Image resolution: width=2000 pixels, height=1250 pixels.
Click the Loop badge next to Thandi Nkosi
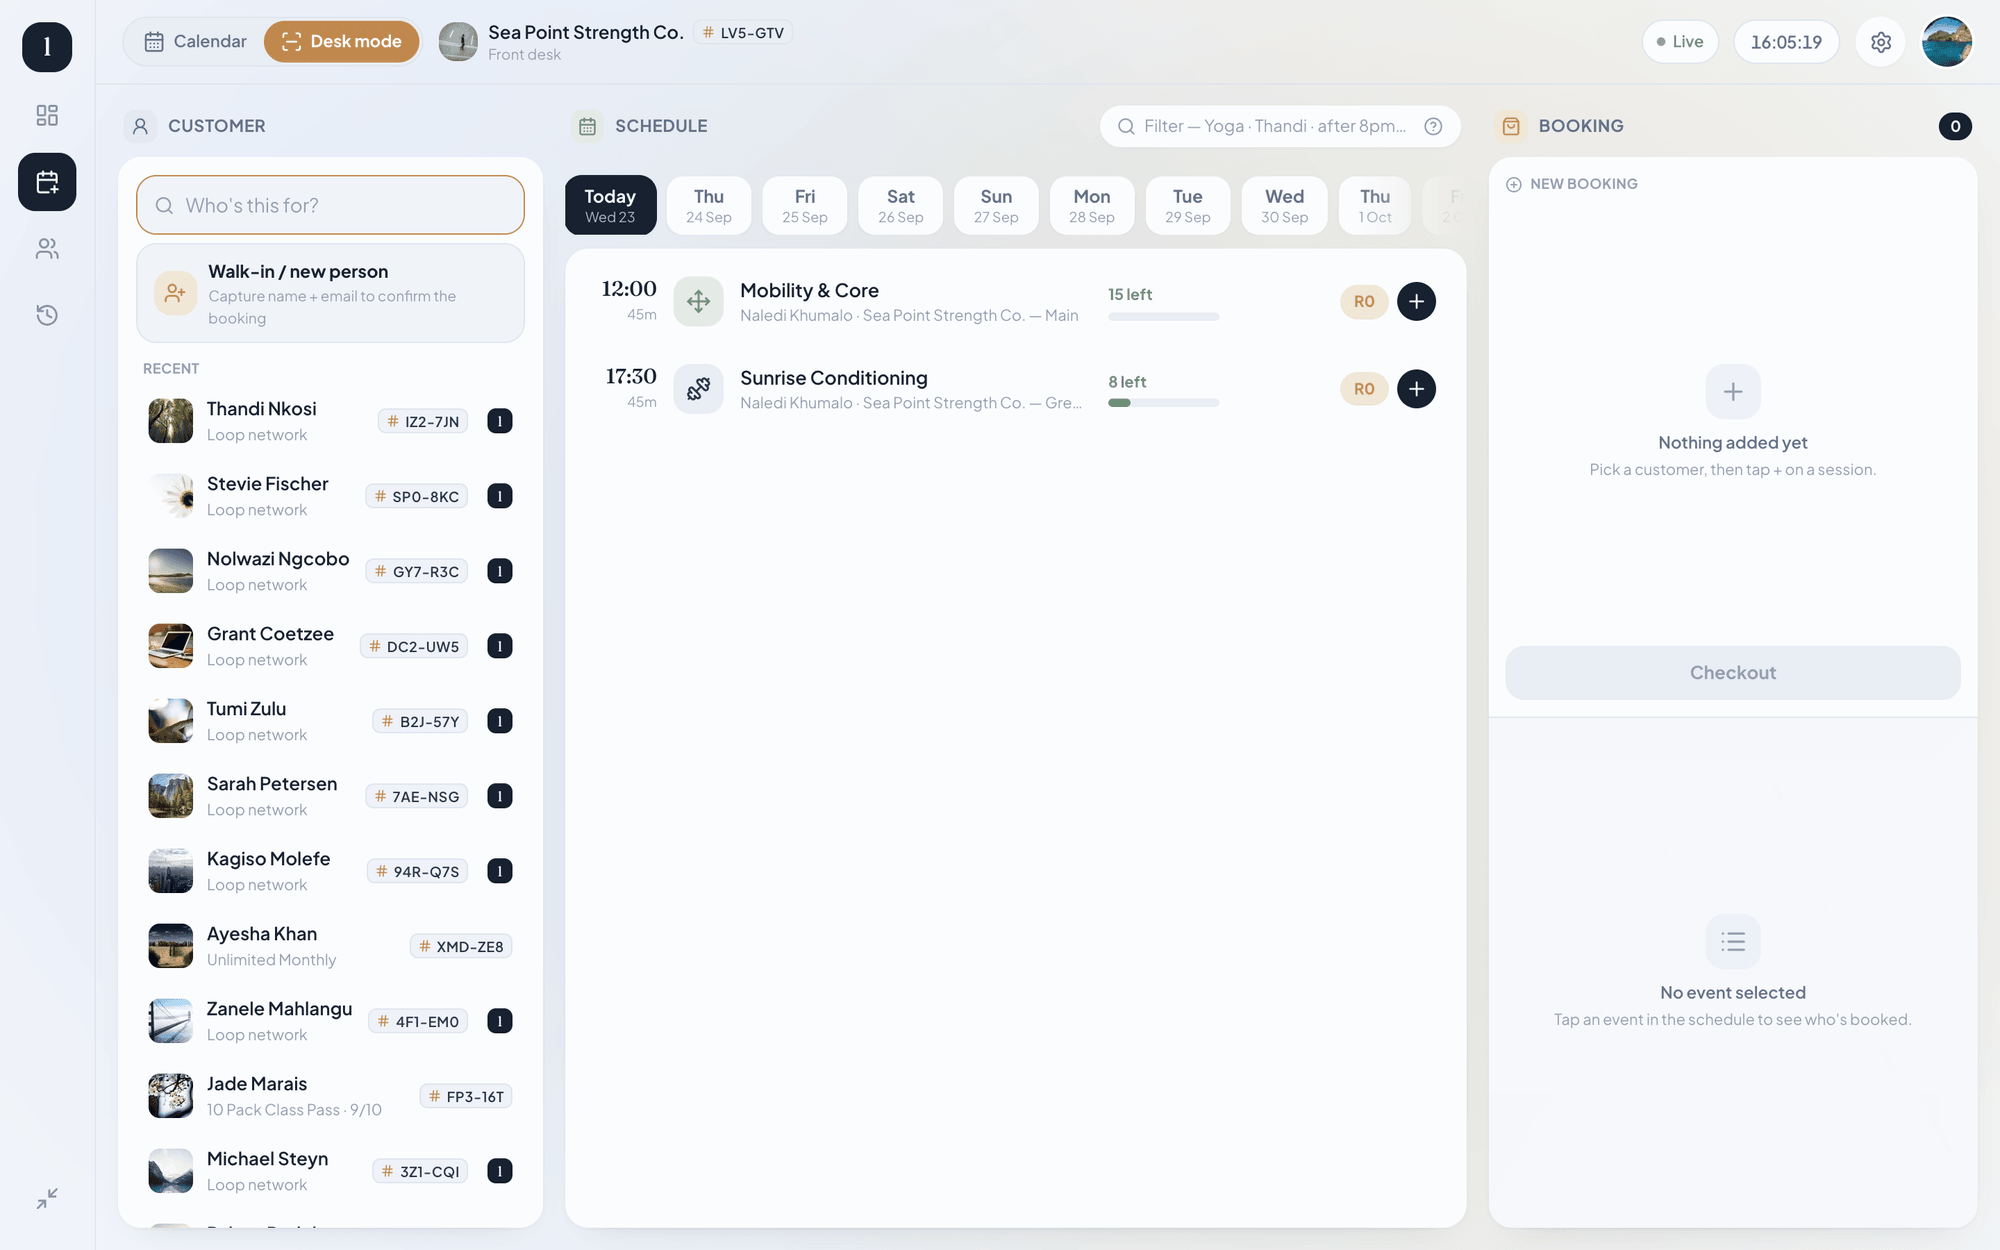500,421
